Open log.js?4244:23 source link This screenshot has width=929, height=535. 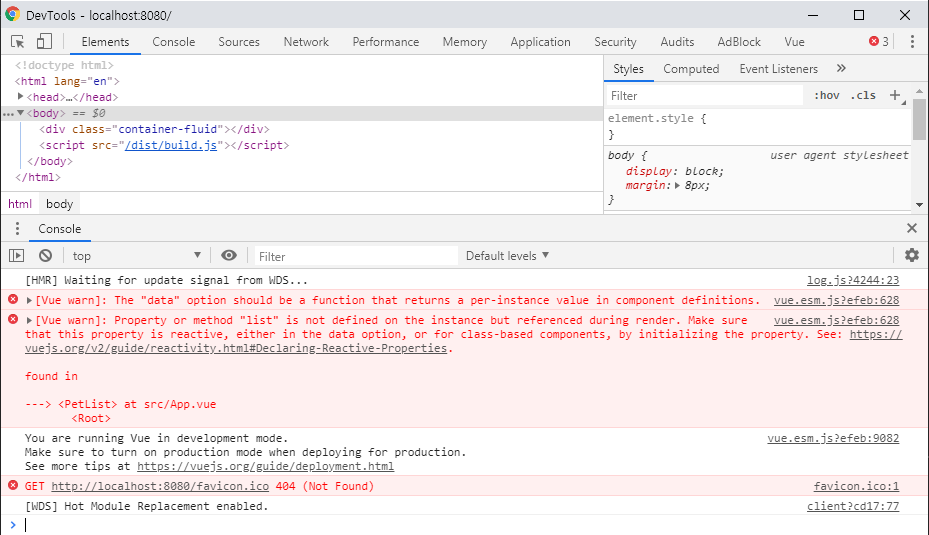(x=853, y=280)
